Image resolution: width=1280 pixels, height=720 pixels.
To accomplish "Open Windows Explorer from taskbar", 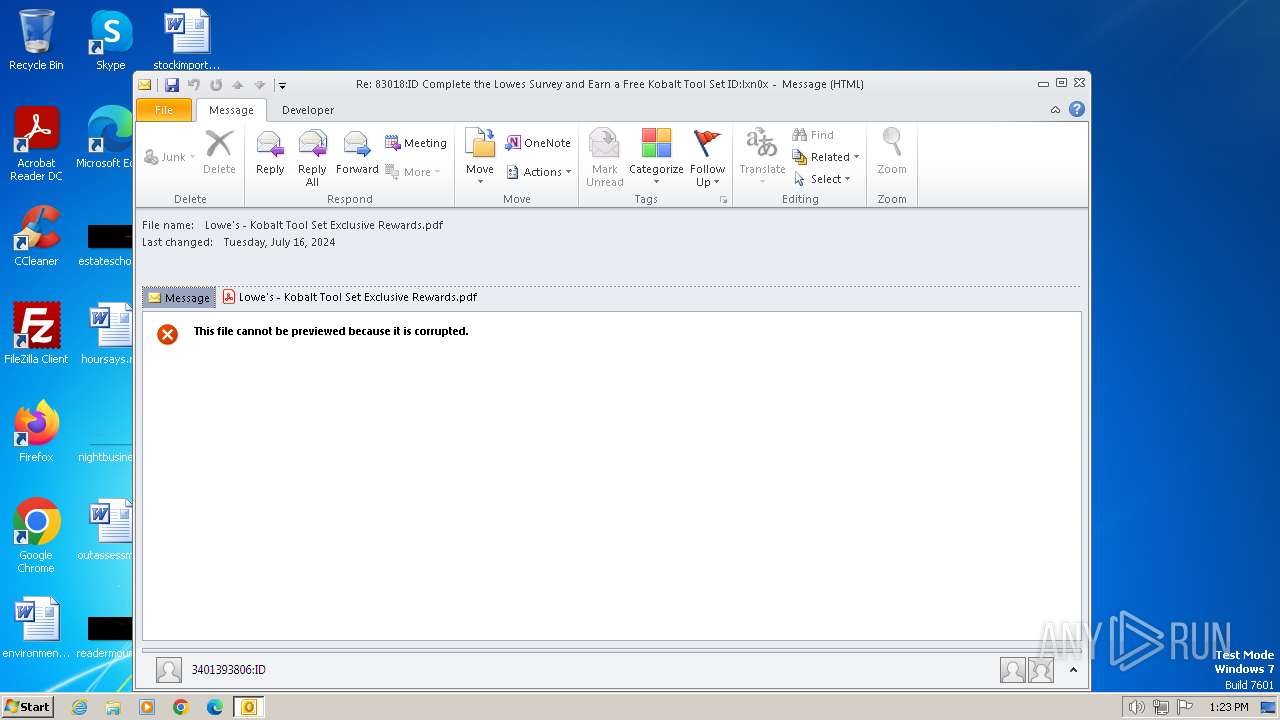I will coord(113,707).
